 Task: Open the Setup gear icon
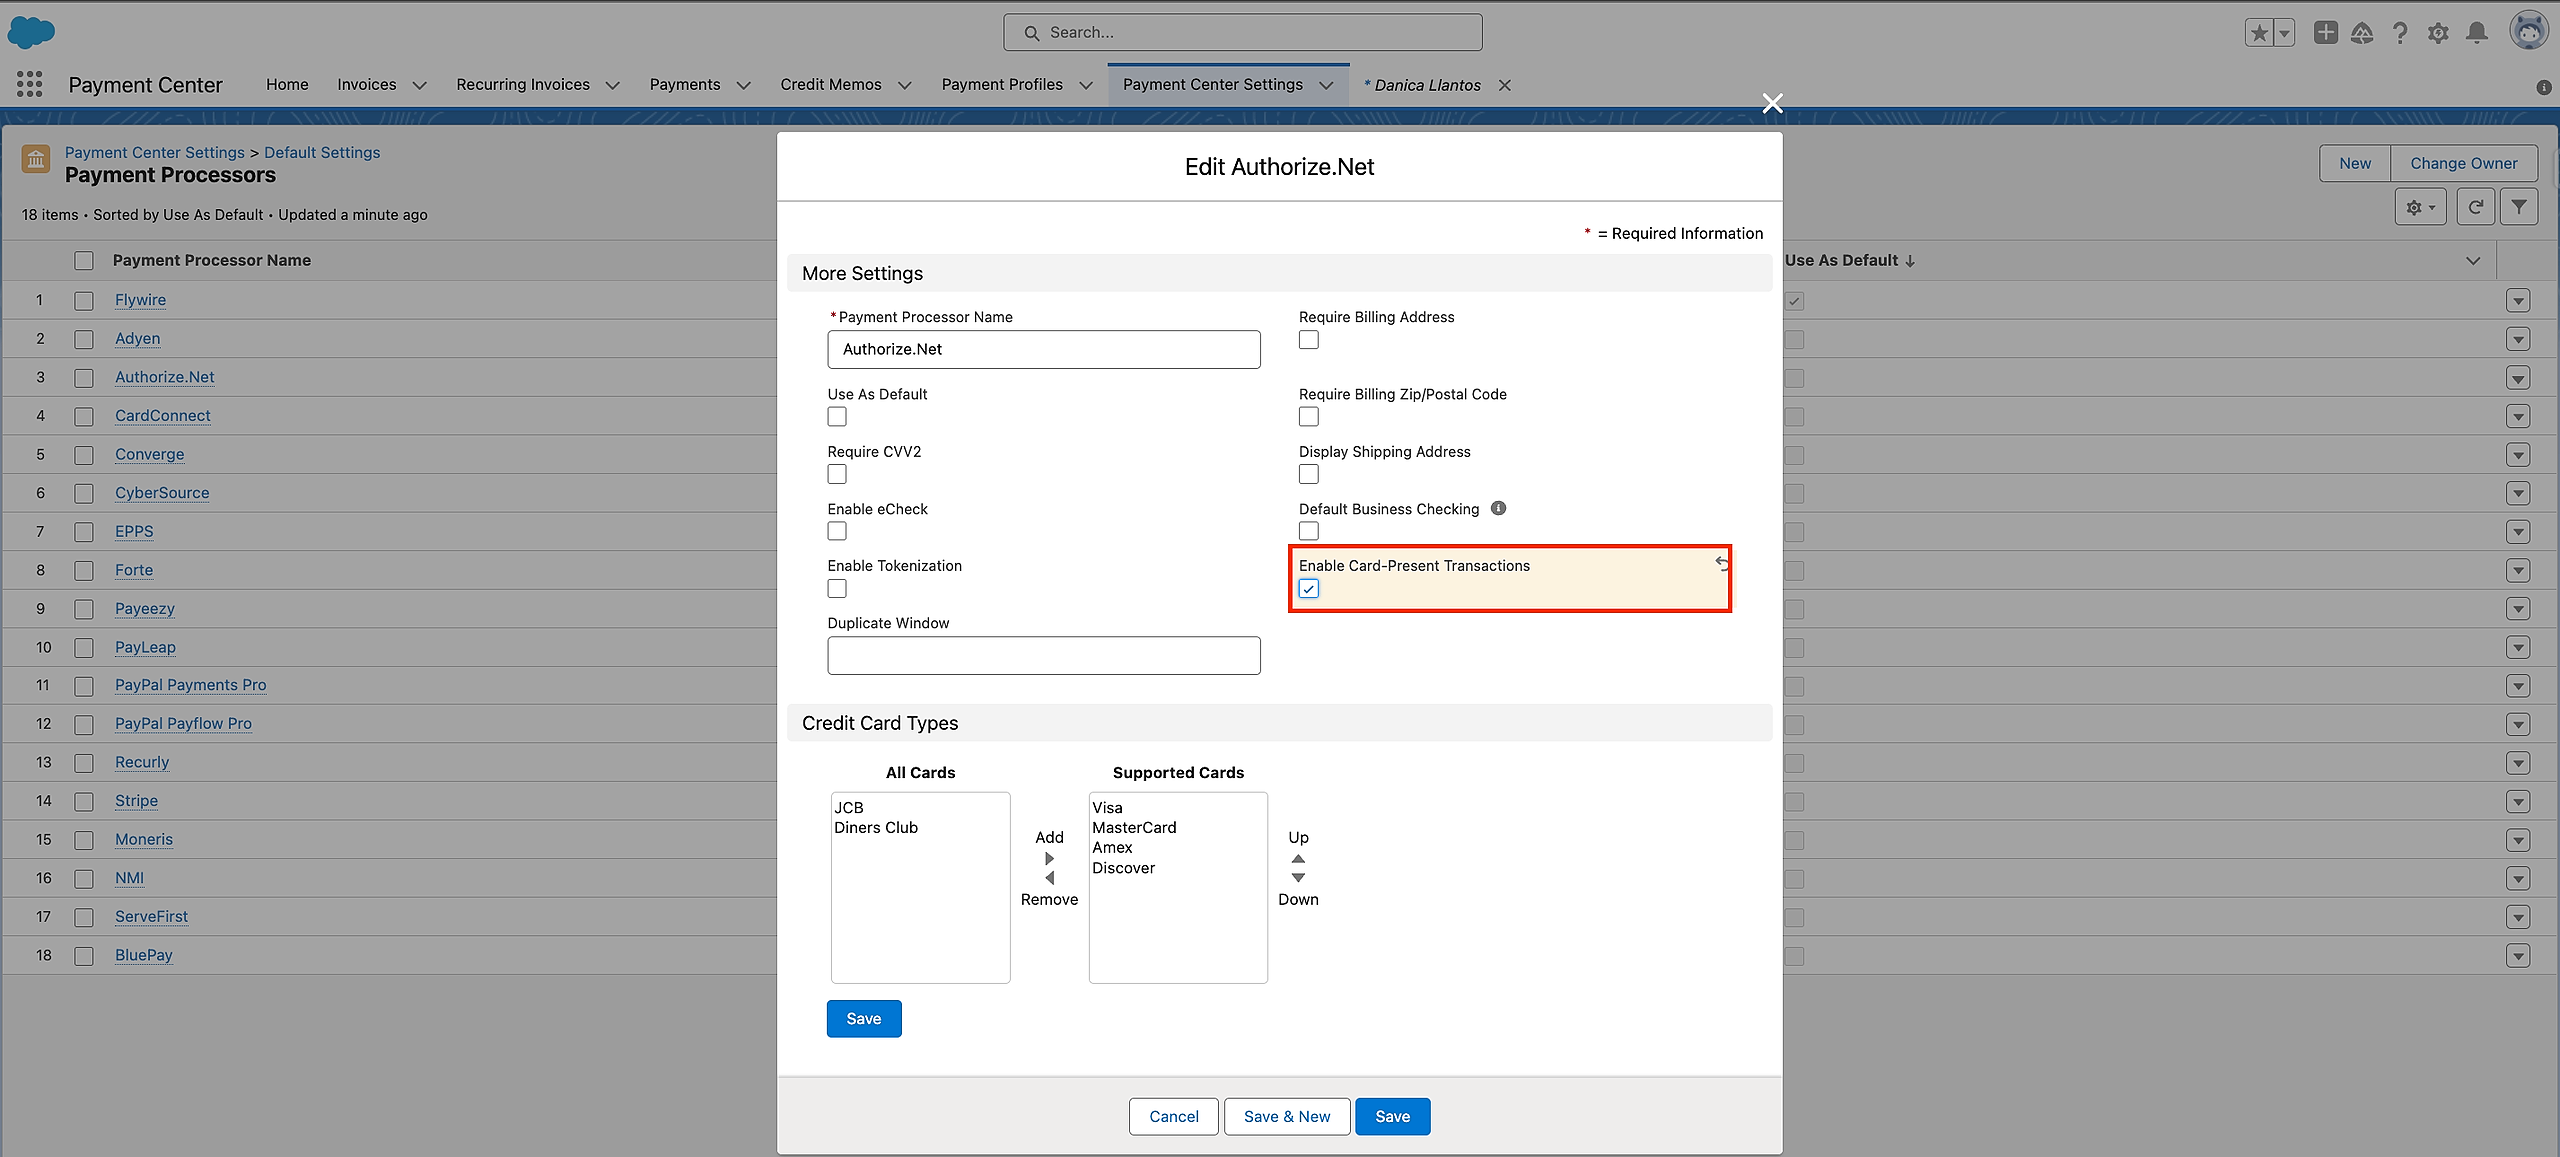click(2438, 33)
